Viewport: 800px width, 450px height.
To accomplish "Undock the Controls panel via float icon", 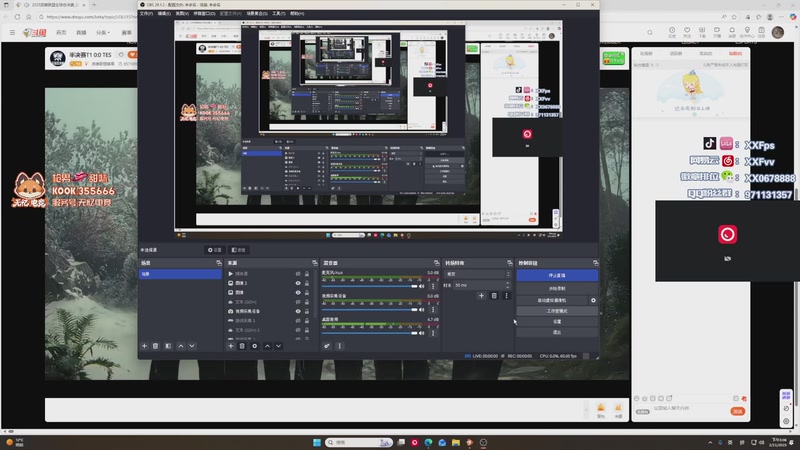I will [595, 263].
